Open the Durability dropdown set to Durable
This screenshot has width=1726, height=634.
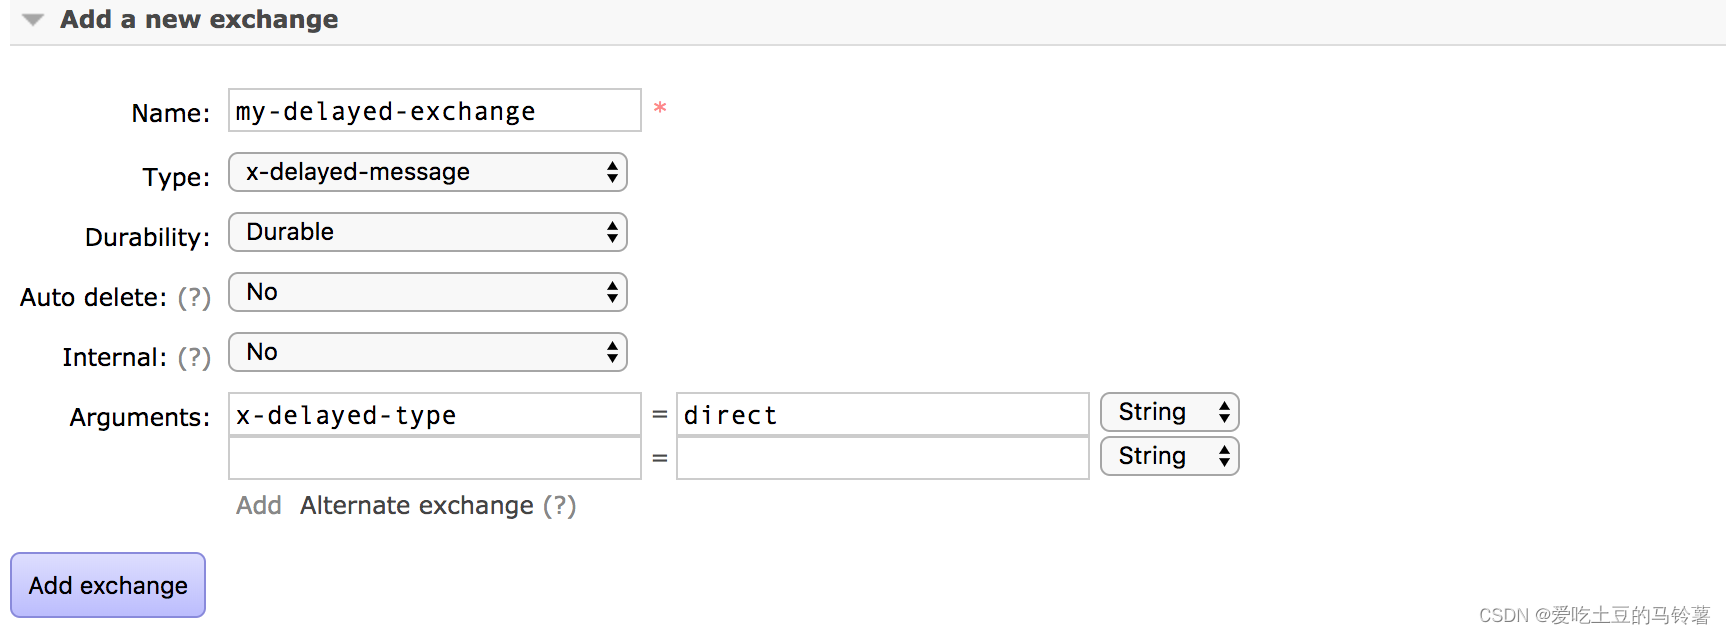point(427,232)
